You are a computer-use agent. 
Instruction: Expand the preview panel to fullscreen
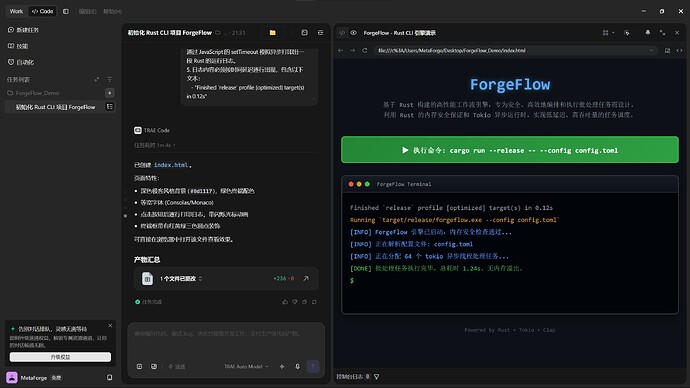(x=662, y=33)
